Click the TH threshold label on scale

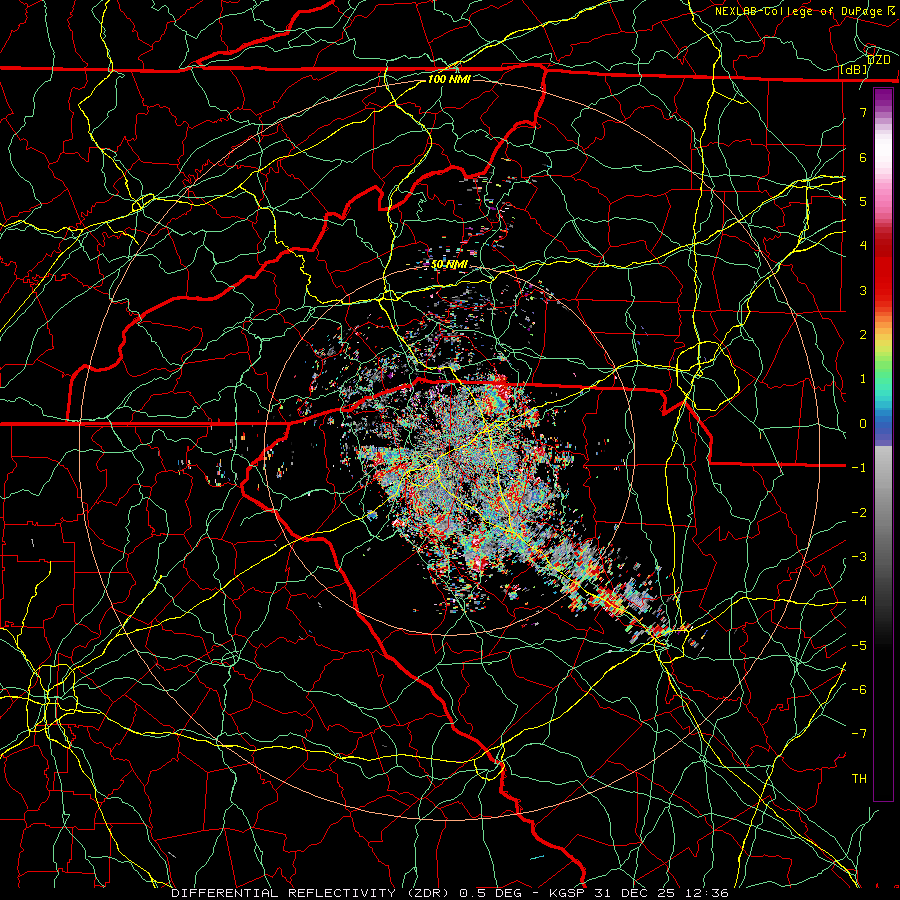pyautogui.click(x=859, y=779)
